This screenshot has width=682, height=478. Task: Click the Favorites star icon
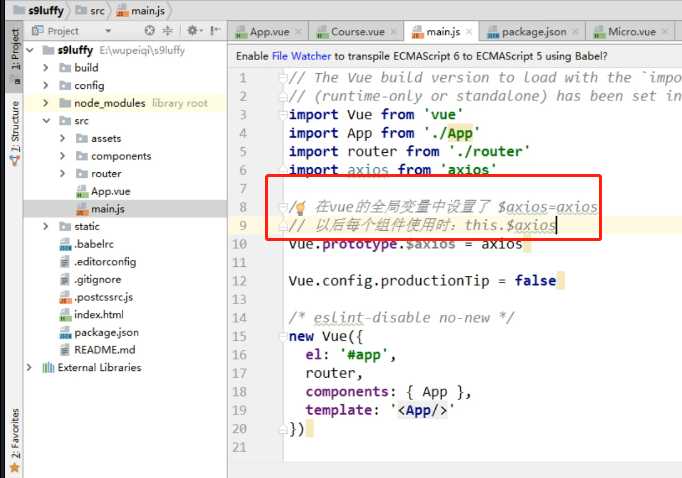[15, 468]
